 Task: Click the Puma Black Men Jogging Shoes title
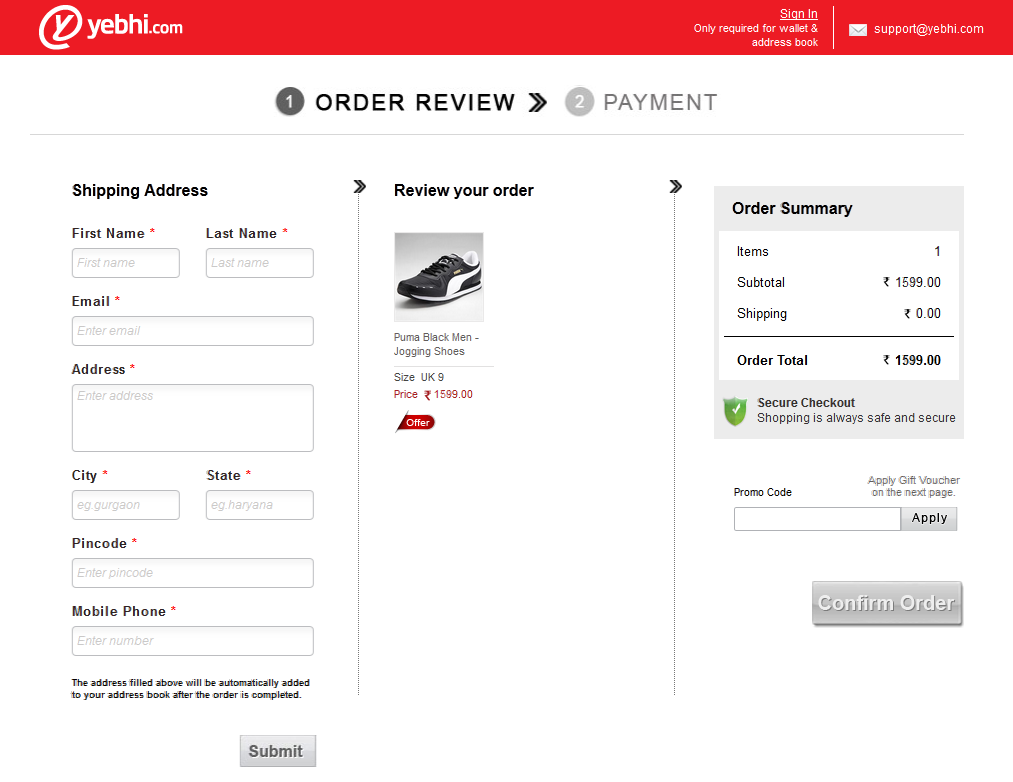pos(436,344)
